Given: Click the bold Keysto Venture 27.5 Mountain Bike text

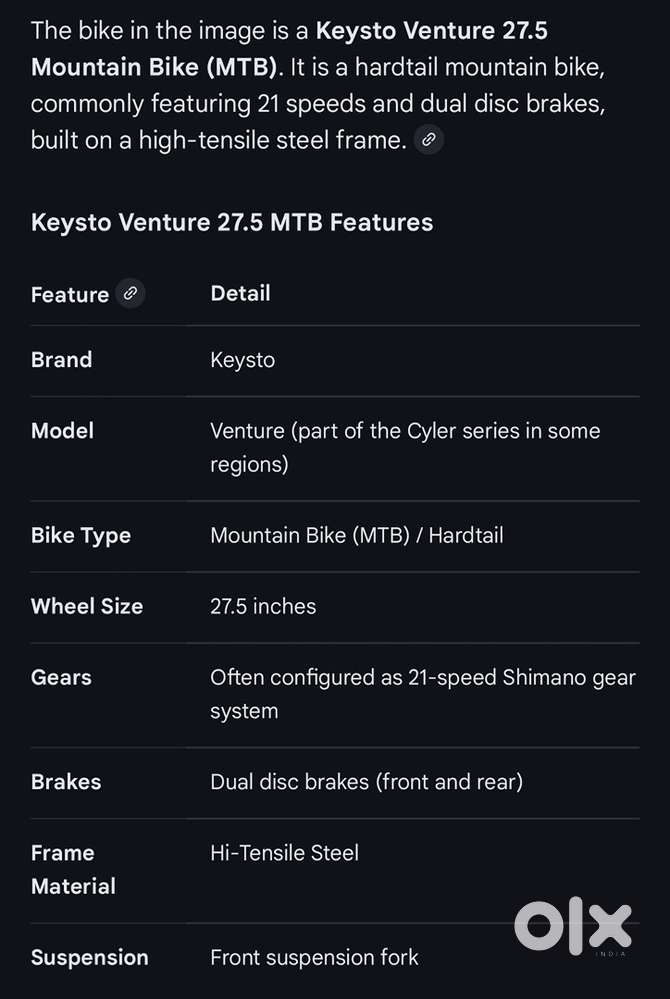Looking at the screenshot, I should pyautogui.click(x=290, y=50).
